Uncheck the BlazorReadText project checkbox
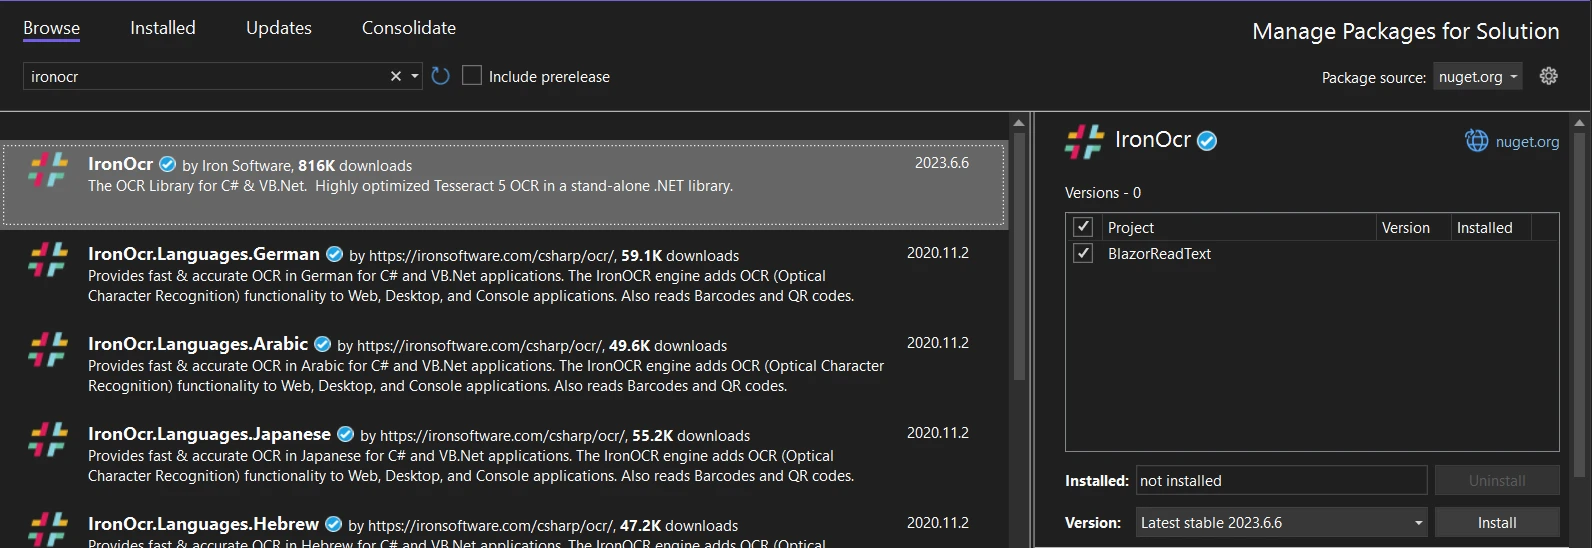 1083,254
